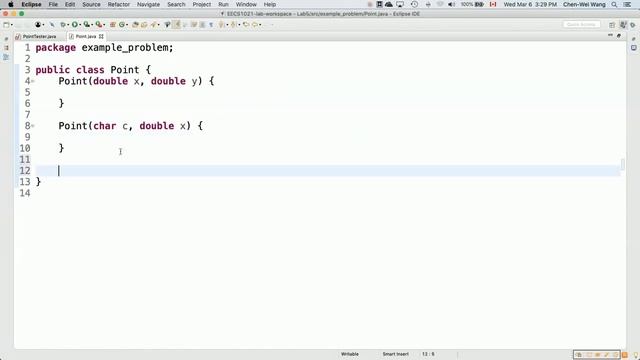The height and width of the screenshot is (360, 640).
Task: Open the Help menu
Action: (270, 4)
